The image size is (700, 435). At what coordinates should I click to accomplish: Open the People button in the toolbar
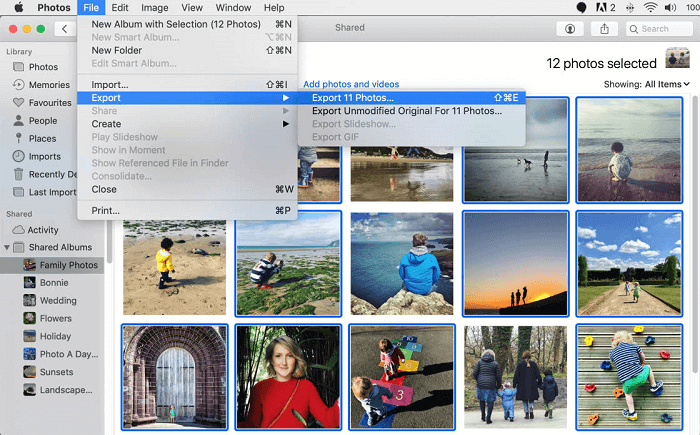point(571,30)
